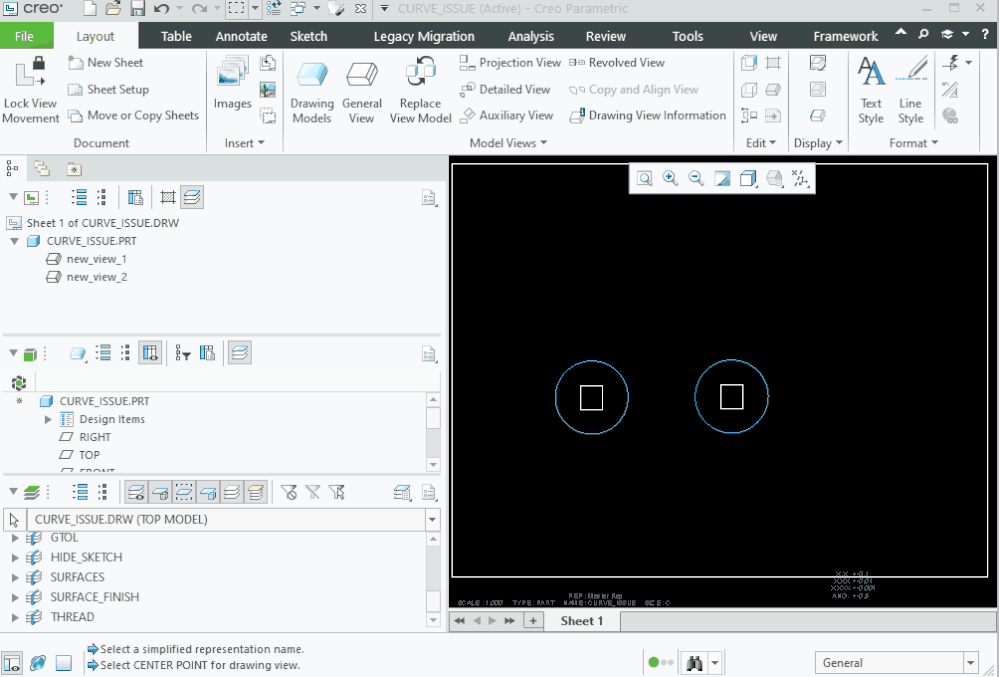The width and height of the screenshot is (999, 677).
Task: Open the CURVE_ISSUE.DRW top model dropdown
Action: pos(432,520)
